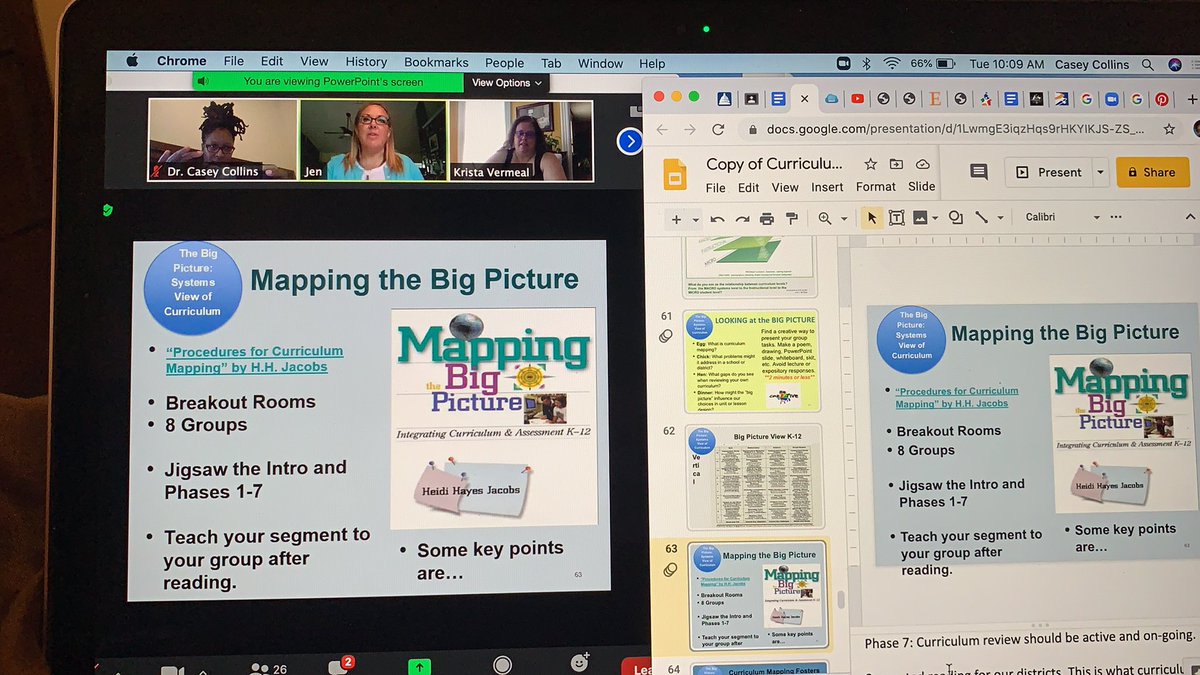
Task: Open the Window menu in menu bar
Action: click(600, 63)
